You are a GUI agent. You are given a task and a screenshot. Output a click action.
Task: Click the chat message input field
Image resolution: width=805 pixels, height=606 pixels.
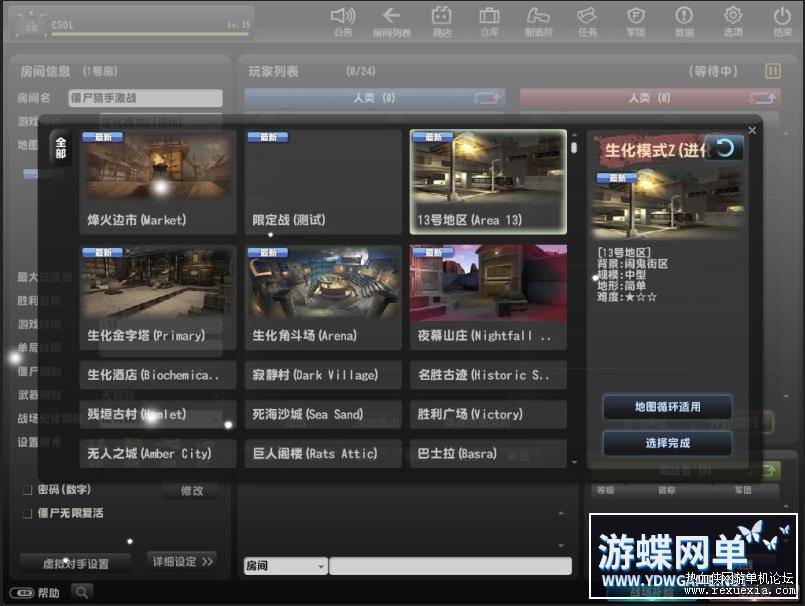point(450,566)
